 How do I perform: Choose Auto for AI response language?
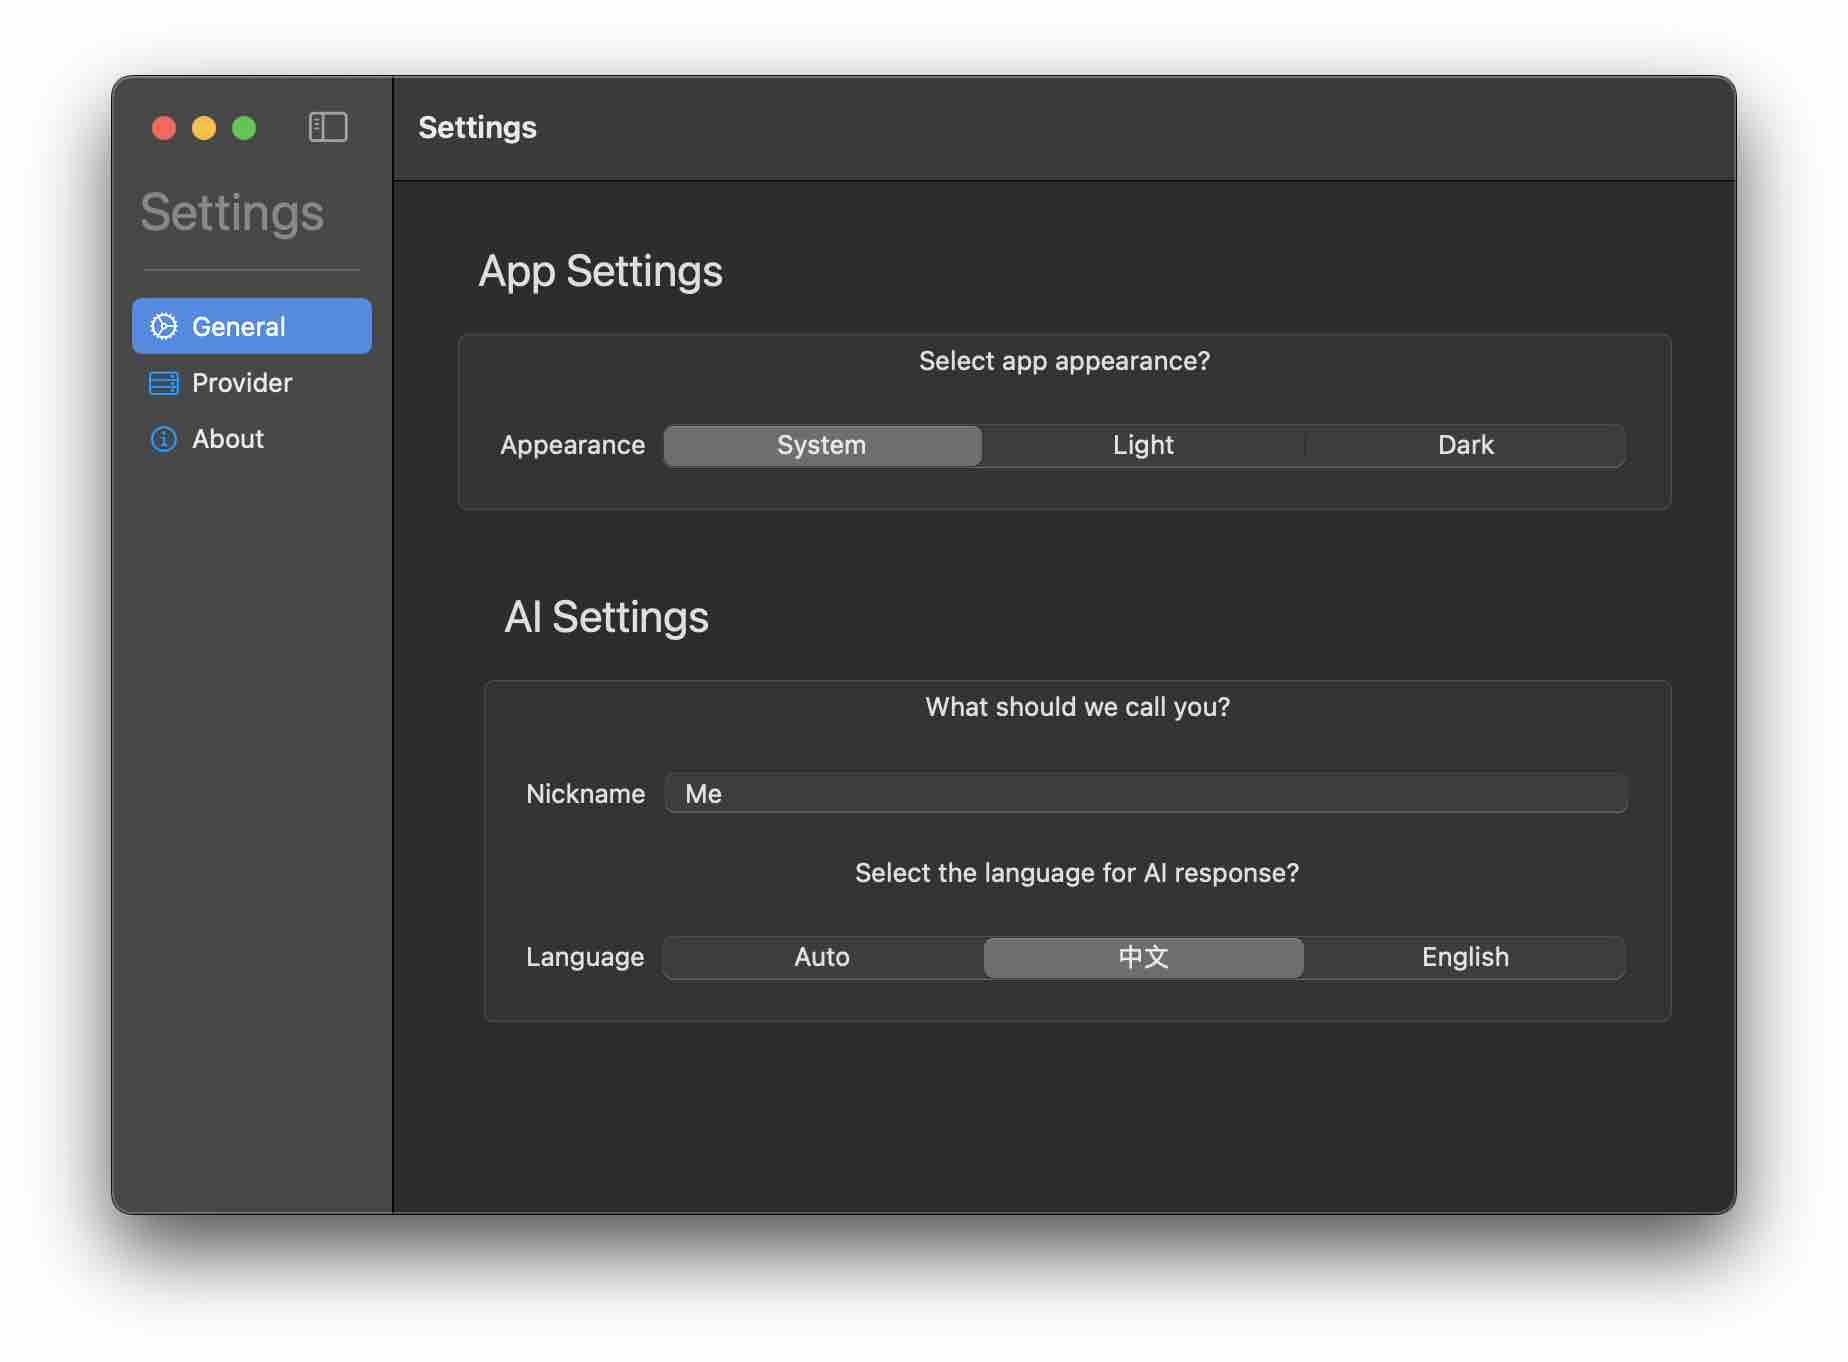click(822, 957)
